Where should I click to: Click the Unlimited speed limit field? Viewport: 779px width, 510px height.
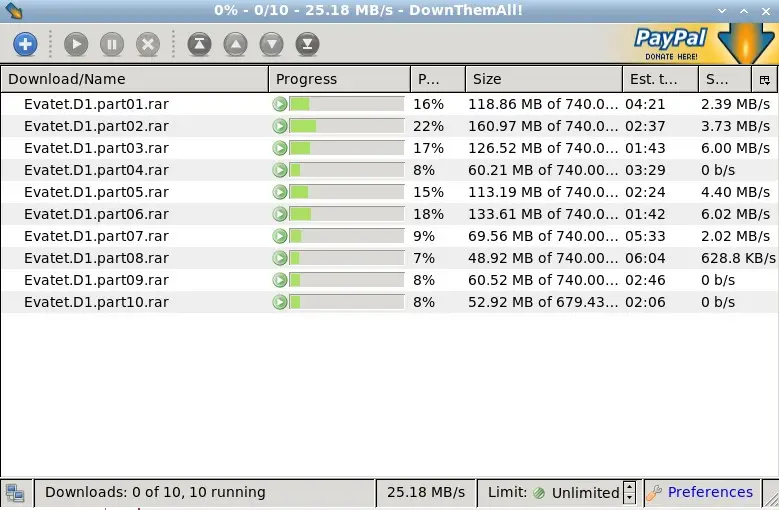pyautogui.click(x=585, y=493)
